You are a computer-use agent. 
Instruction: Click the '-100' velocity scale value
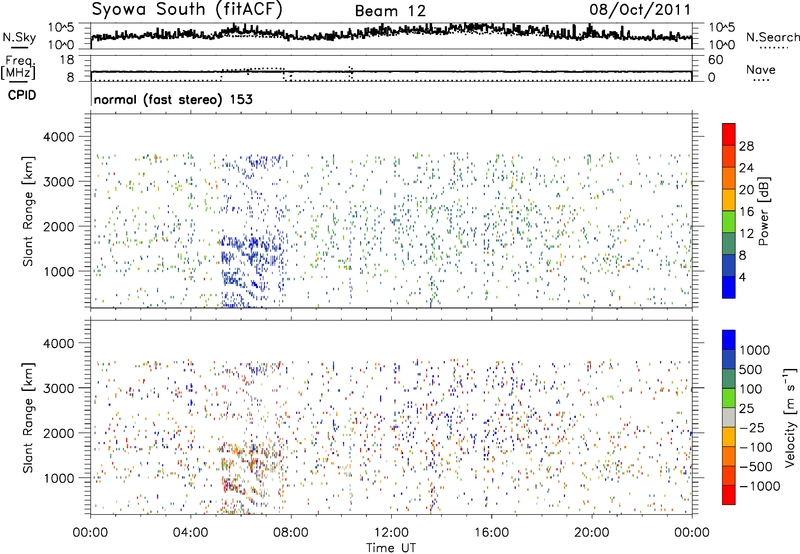755,447
